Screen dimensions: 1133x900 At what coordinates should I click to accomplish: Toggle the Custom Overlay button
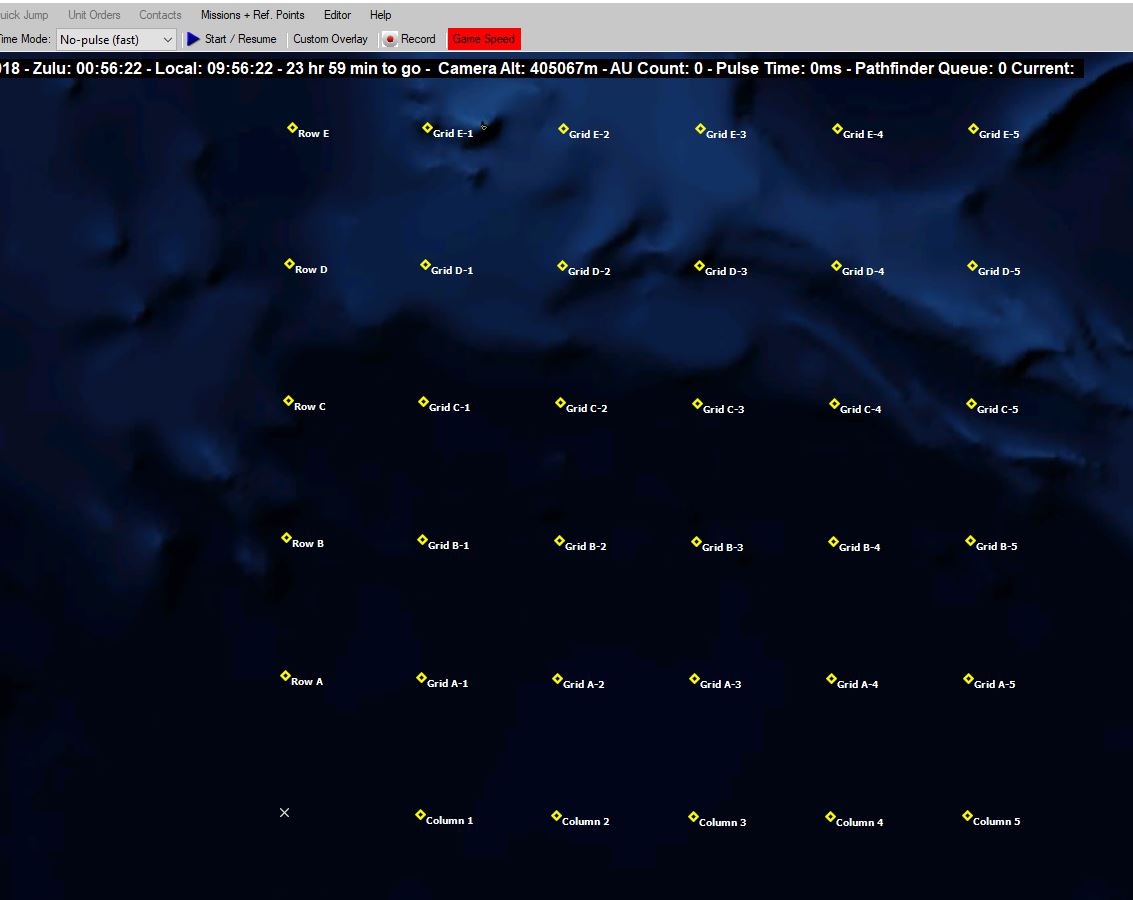coord(330,39)
